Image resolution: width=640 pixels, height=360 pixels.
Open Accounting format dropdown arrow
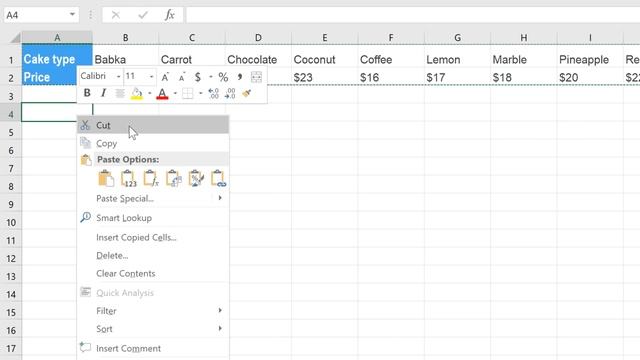211,77
